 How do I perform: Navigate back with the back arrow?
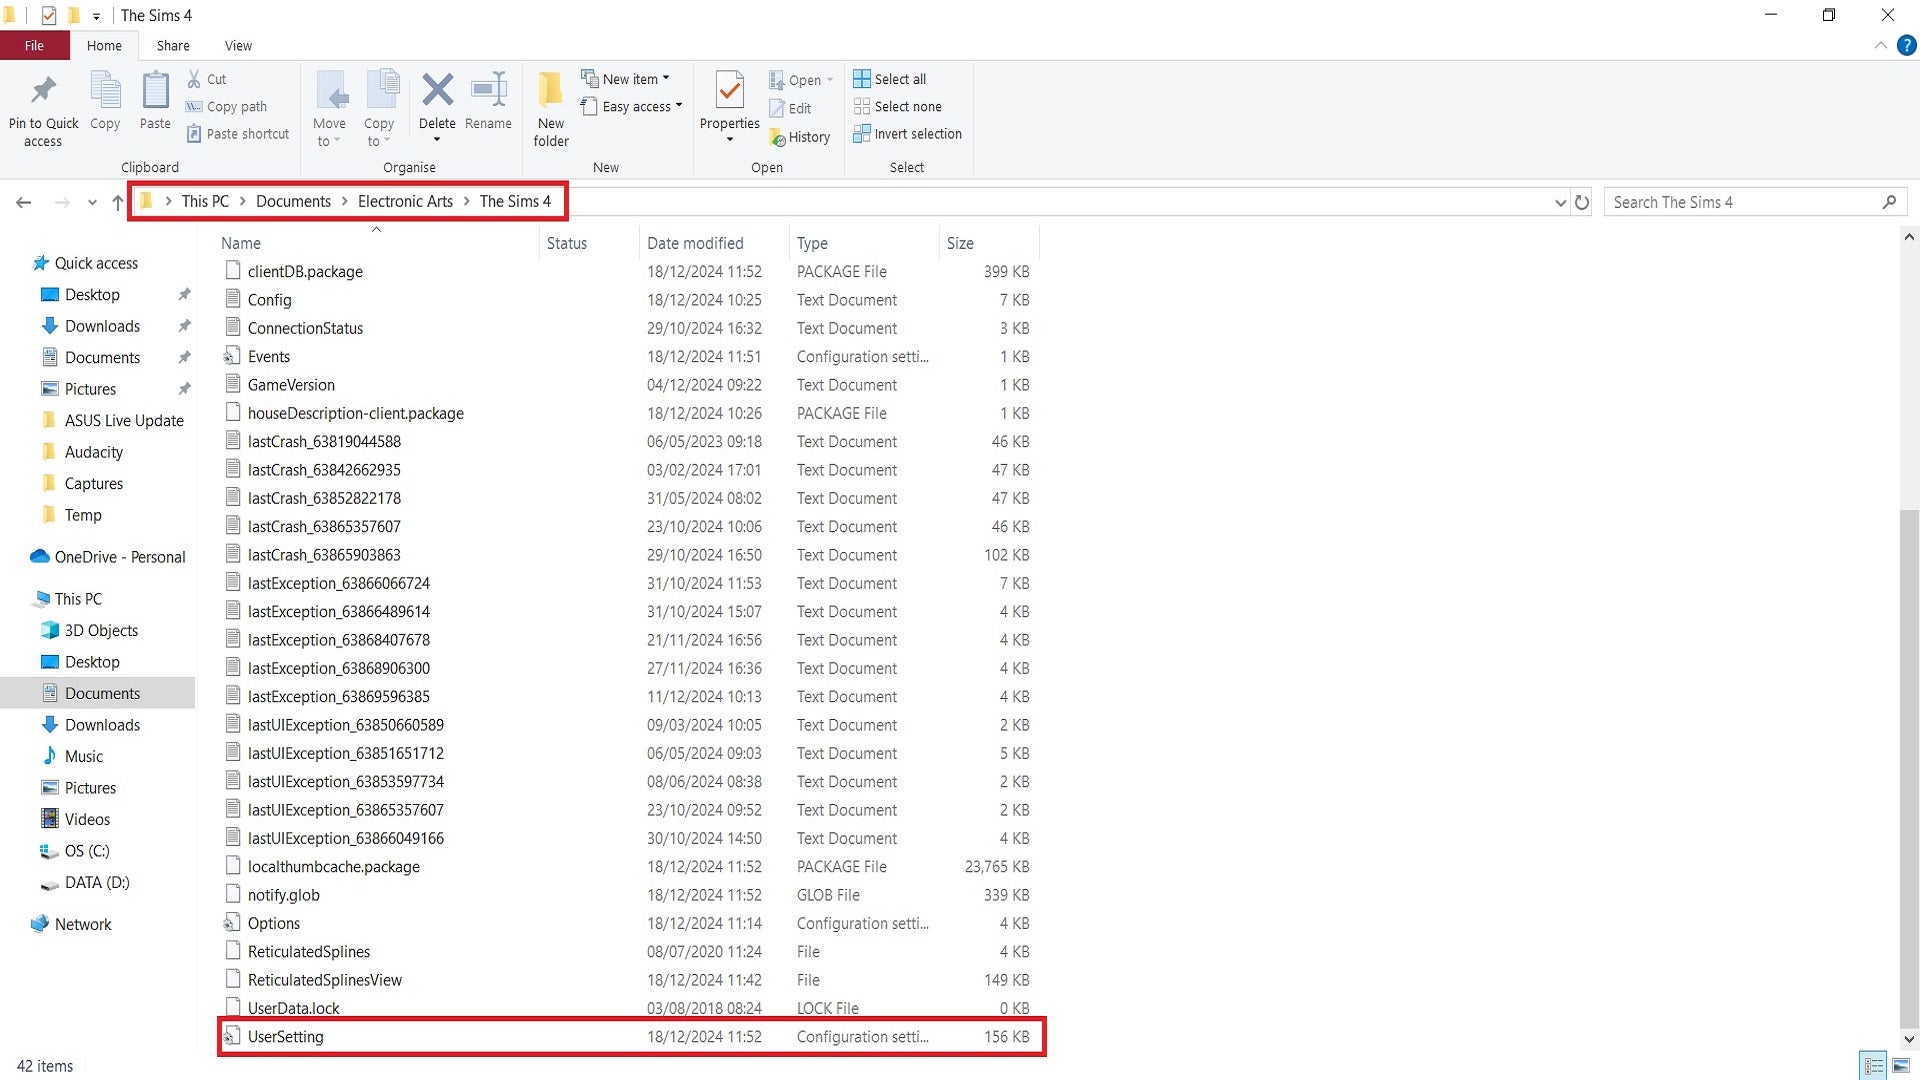(23, 202)
